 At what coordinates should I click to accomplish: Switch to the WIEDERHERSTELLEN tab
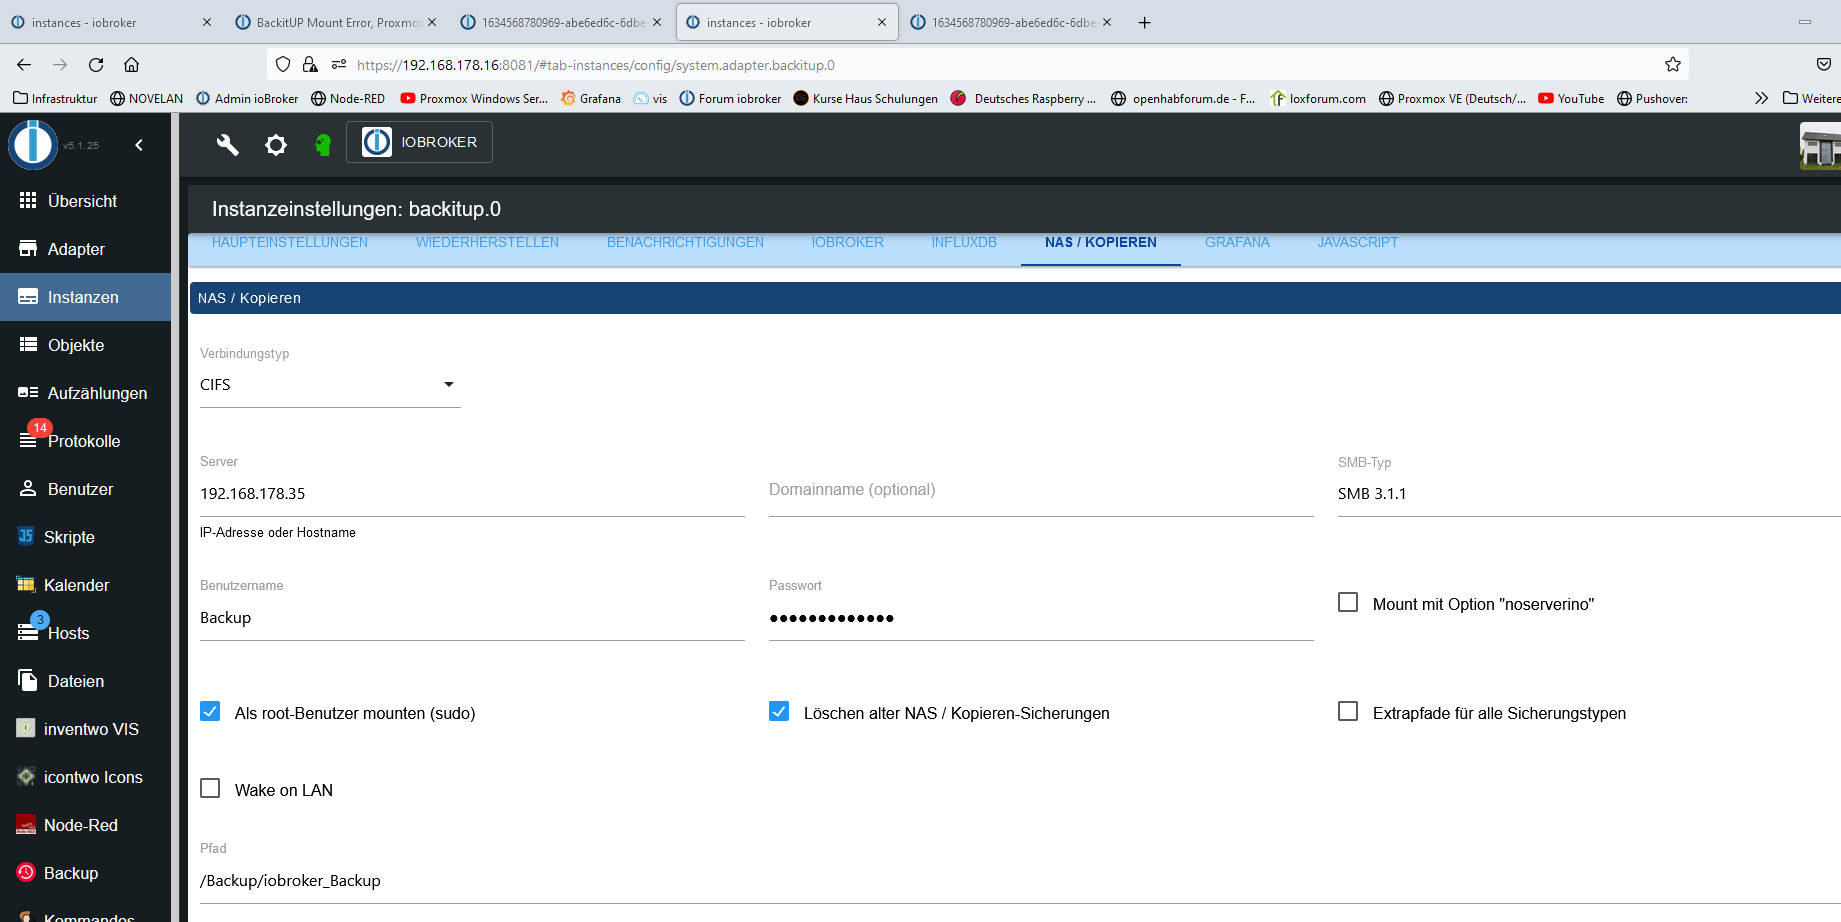click(487, 243)
